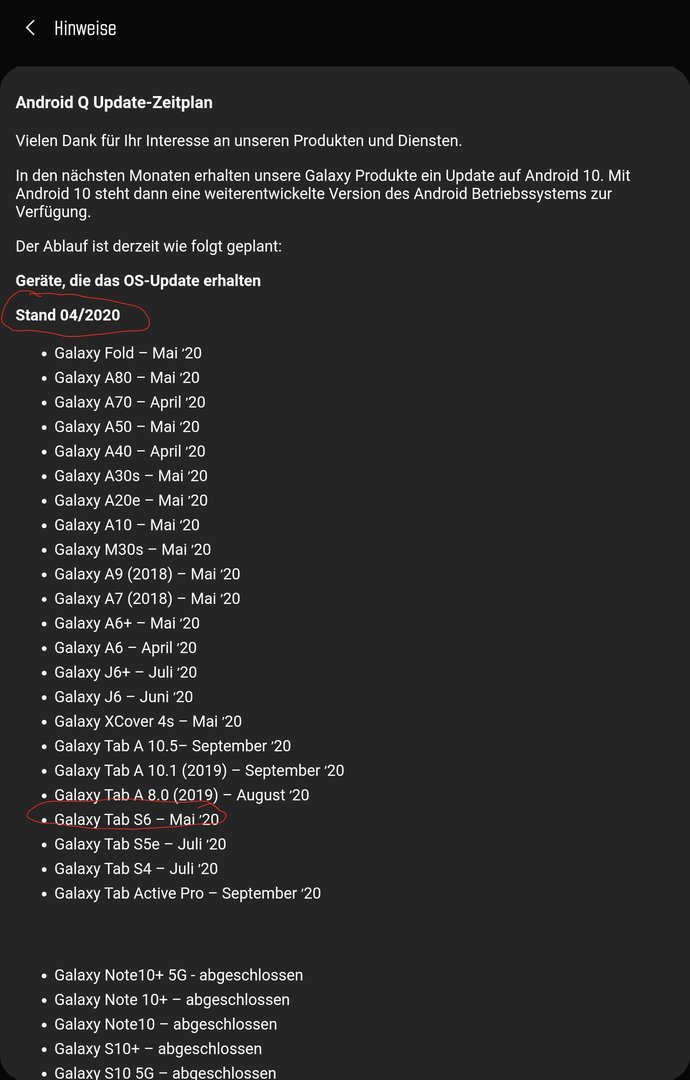Viewport: 690px width, 1080px height.
Task: Click the Galaxy A80 list item
Action: (x=127, y=377)
